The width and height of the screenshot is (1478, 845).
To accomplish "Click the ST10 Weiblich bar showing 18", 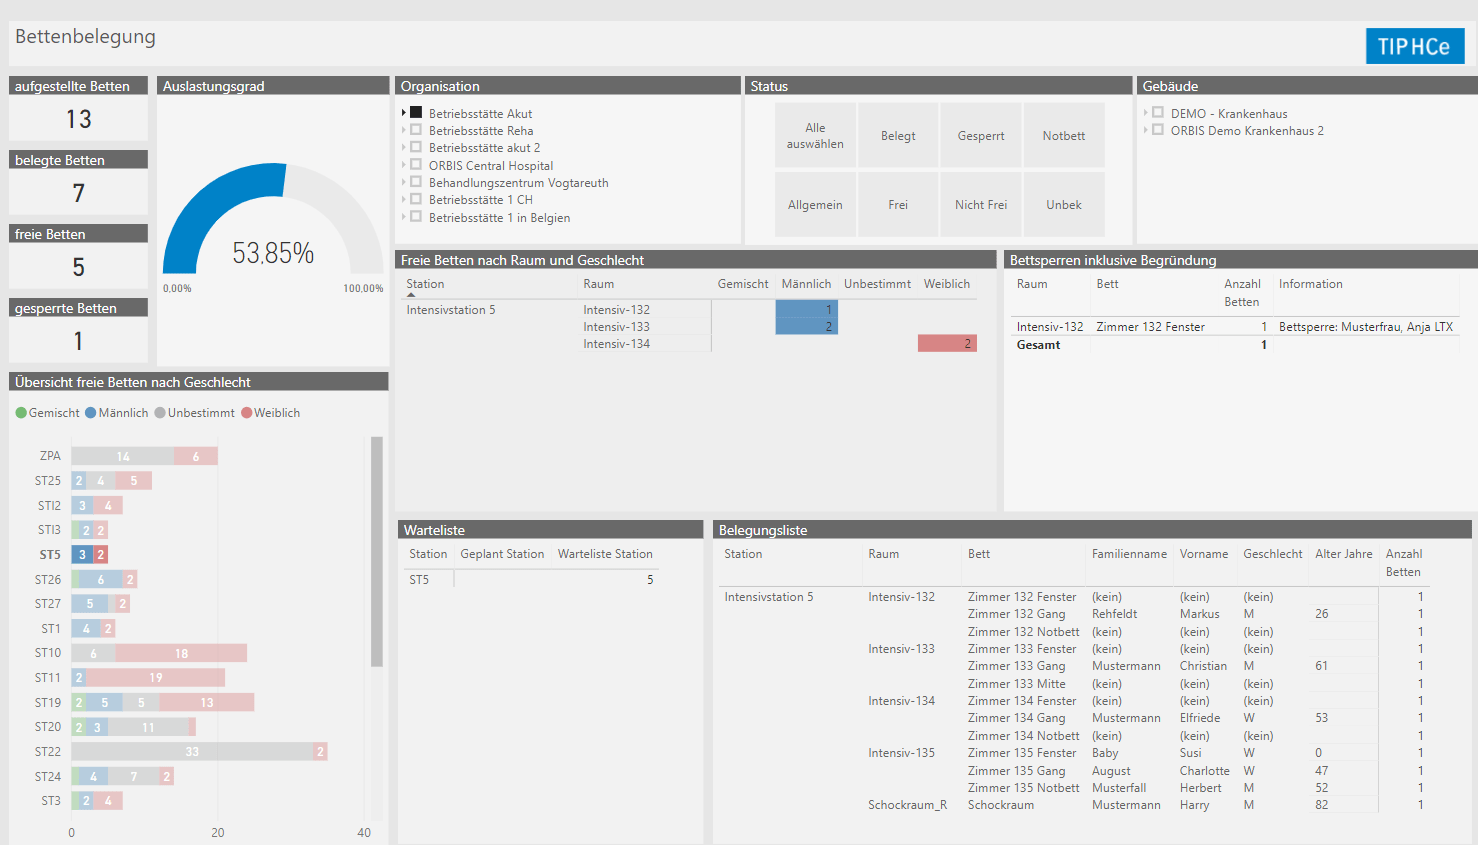I will click(181, 653).
